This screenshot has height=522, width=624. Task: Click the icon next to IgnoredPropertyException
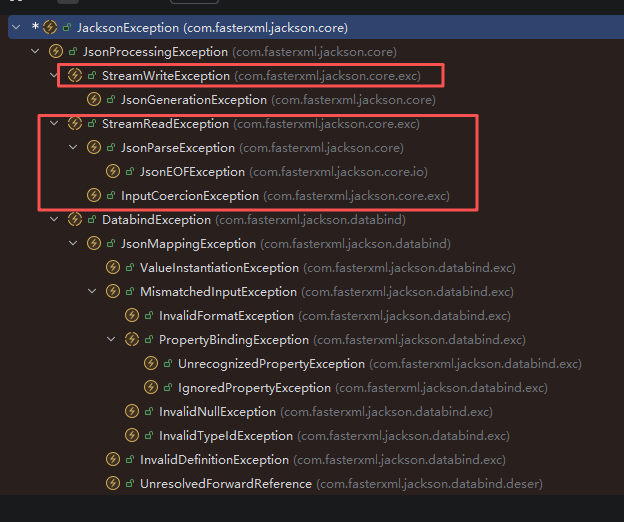[152, 388]
